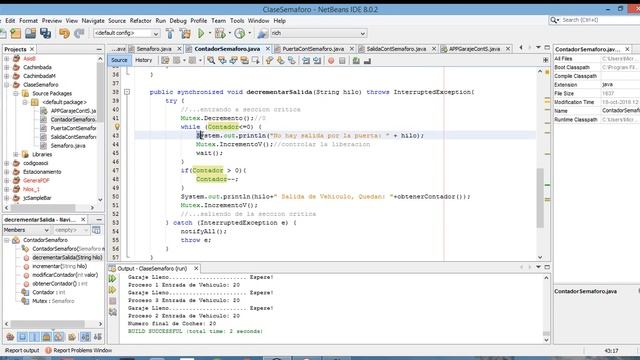Click the Comment code icon in editor toolbar
Image resolution: width=640 pixels, height=360 pixels.
(x=356, y=60)
